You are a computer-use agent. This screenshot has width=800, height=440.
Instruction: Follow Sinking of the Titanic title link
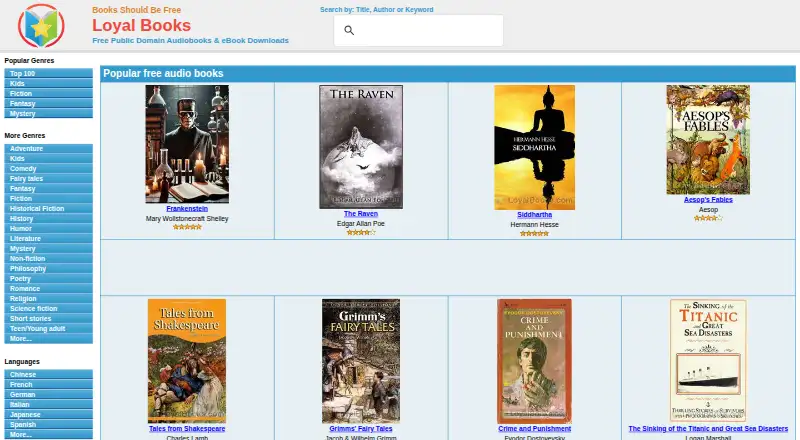coord(708,429)
